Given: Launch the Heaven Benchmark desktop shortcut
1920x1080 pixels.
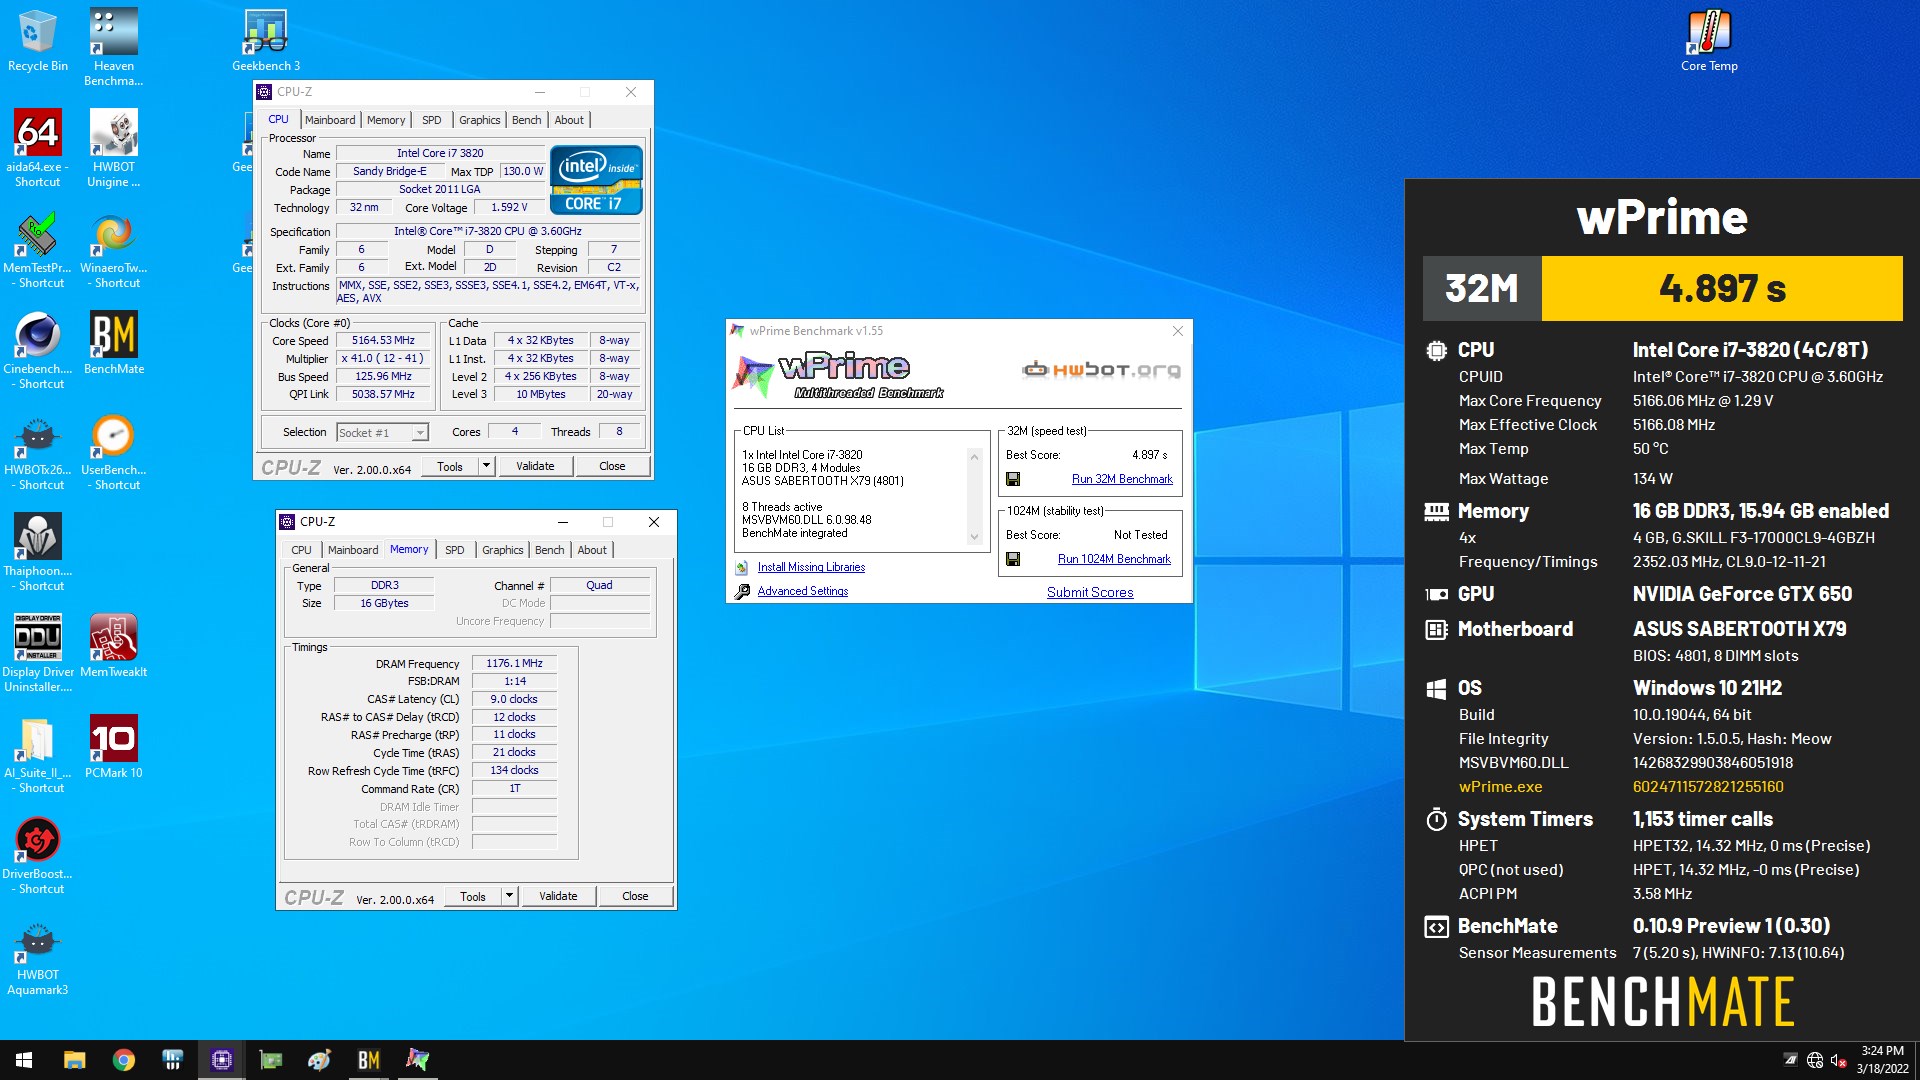Looking at the screenshot, I should [114, 47].
